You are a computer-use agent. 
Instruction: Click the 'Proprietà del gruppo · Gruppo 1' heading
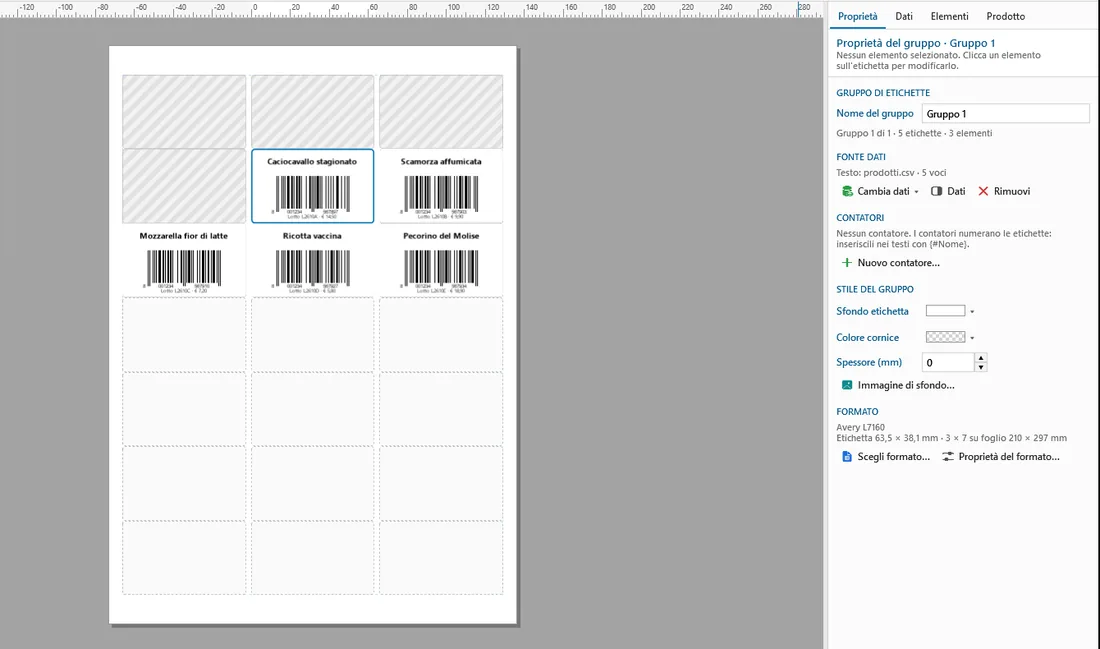[915, 43]
